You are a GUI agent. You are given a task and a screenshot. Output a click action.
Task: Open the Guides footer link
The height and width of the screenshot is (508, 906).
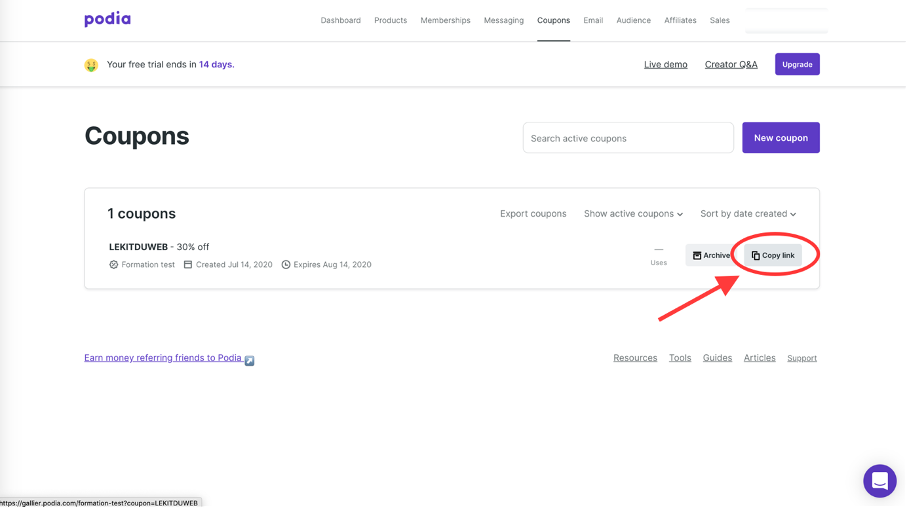point(717,358)
